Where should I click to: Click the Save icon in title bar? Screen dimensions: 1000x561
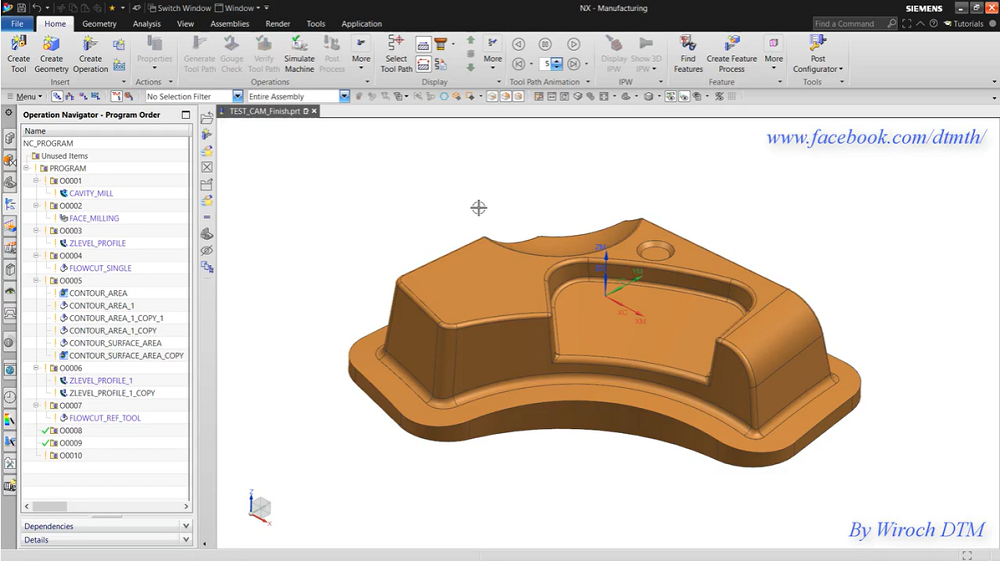click(x=21, y=8)
